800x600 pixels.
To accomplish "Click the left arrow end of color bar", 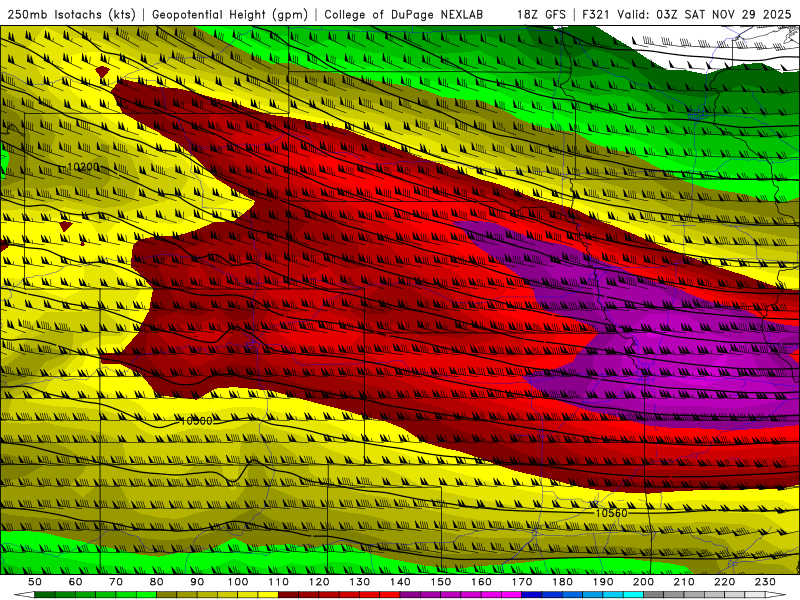I will click(x=24, y=595).
